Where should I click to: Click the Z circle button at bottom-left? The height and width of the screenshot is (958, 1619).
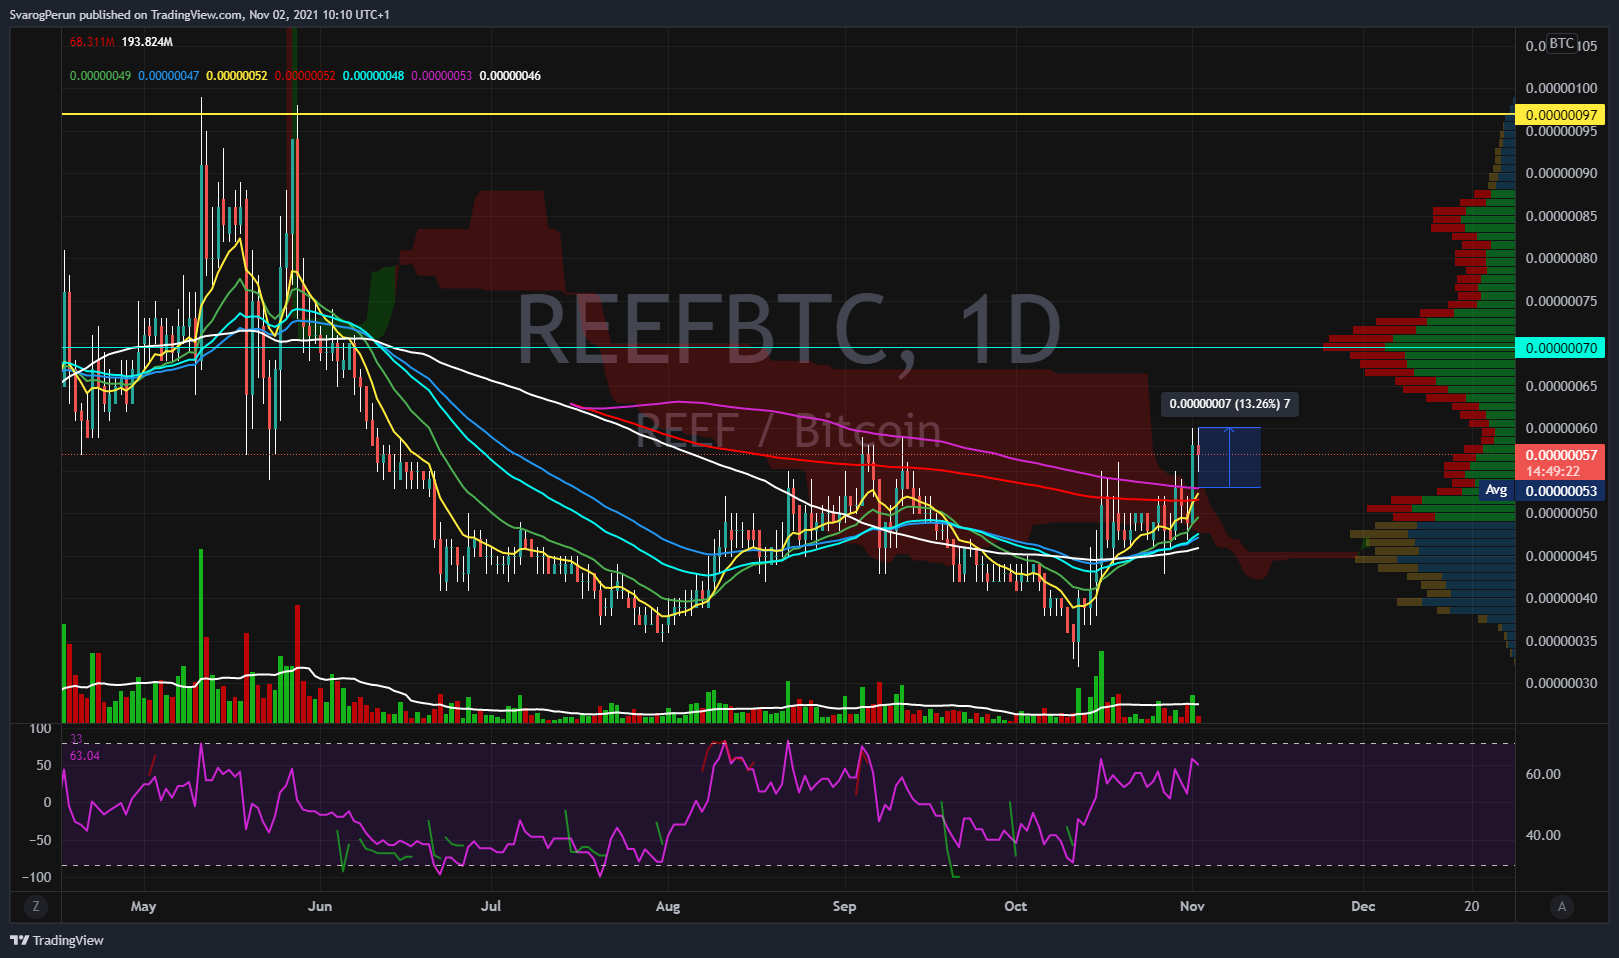point(36,906)
